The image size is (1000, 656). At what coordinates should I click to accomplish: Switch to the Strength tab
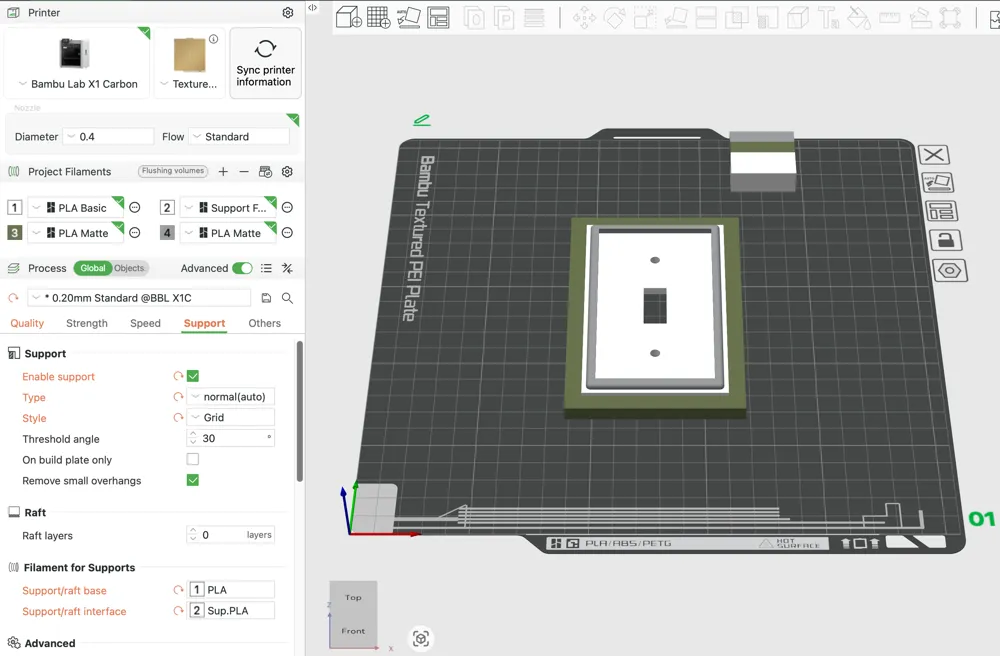click(x=87, y=323)
